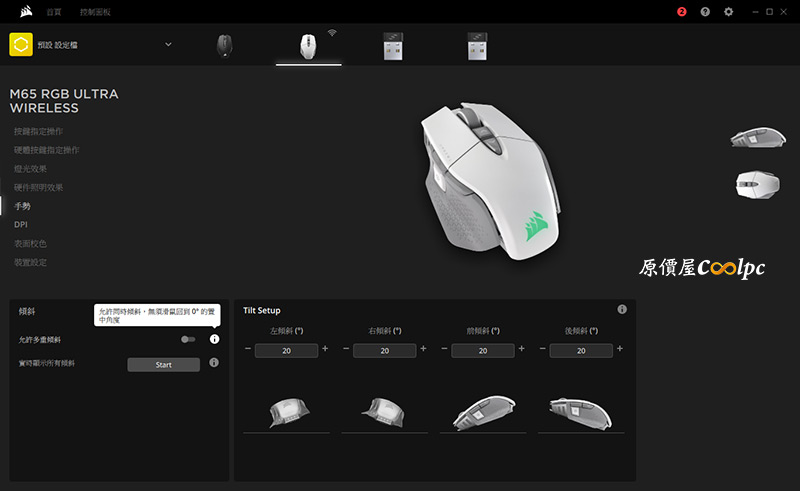This screenshot has height=491, width=800.
Task: Edit the 左傾斜 left tilt value field
Action: [286, 351]
